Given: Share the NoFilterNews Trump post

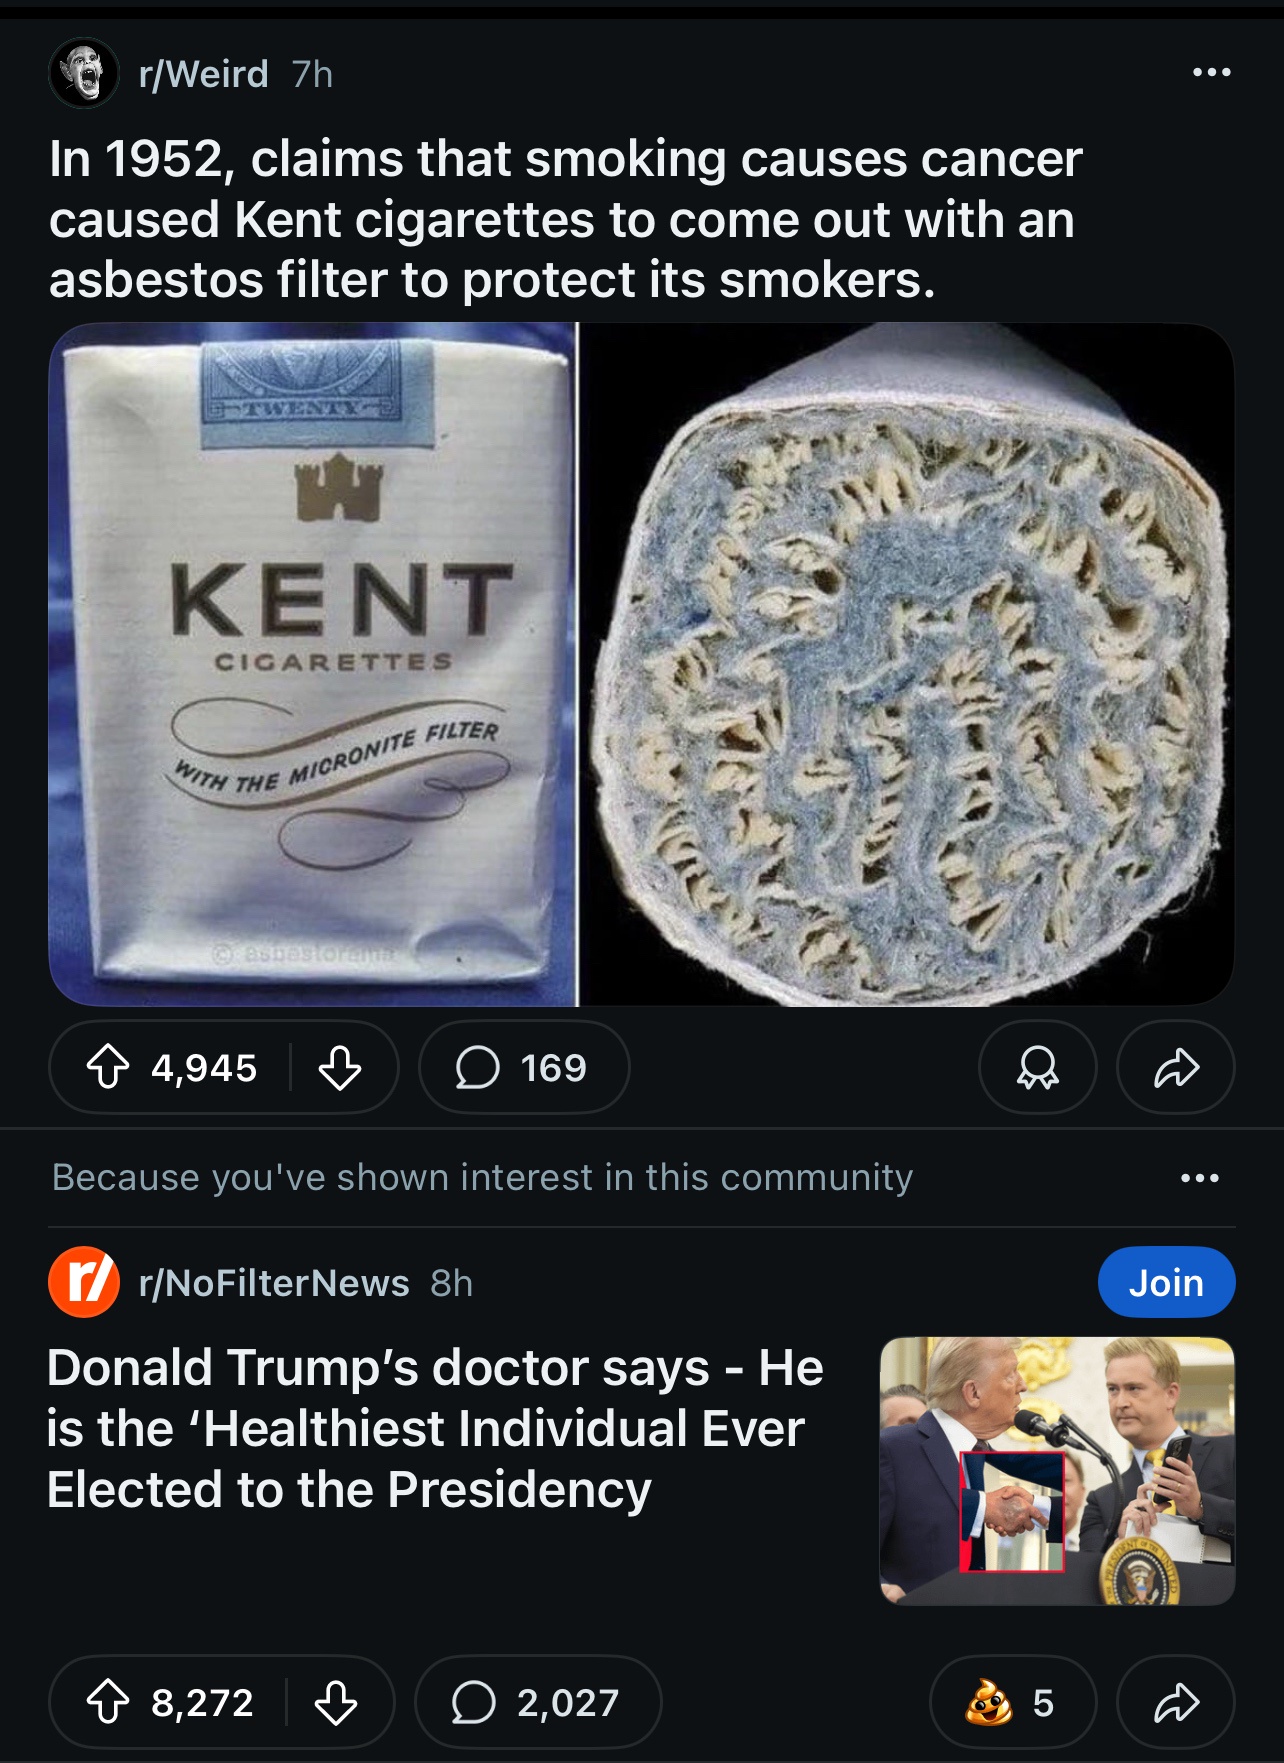Looking at the screenshot, I should point(1175,1702).
